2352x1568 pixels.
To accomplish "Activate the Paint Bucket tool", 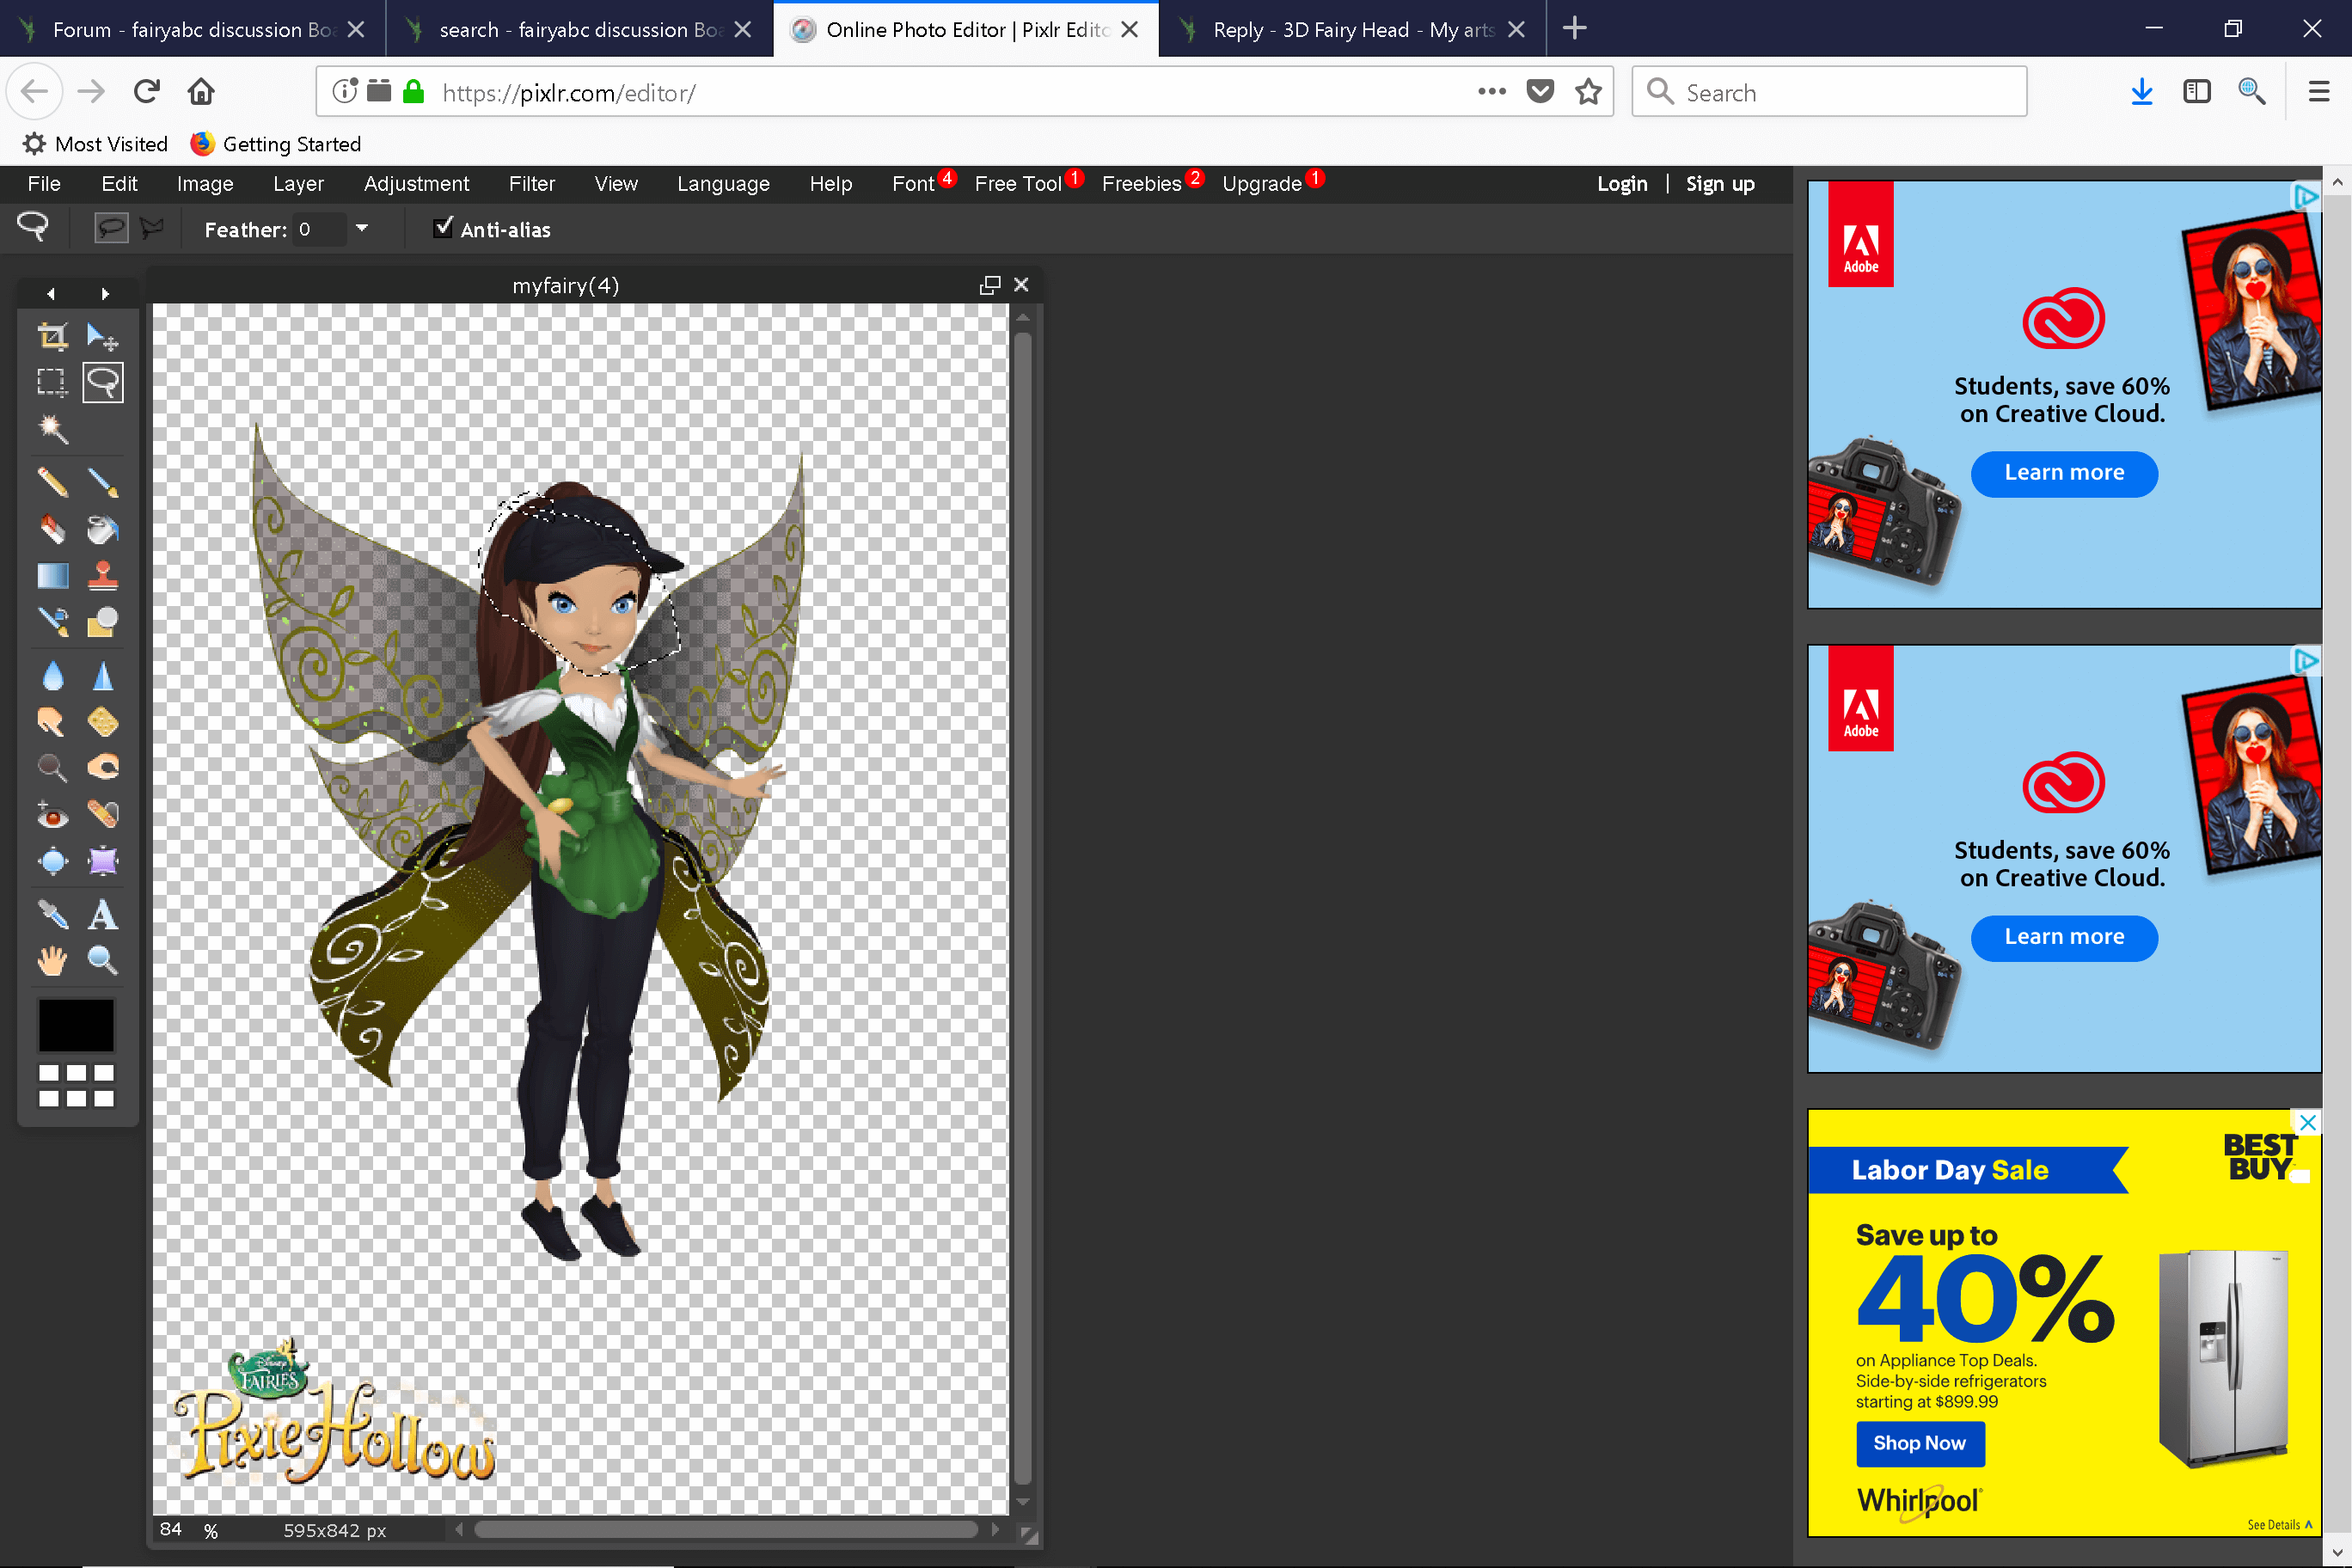I will click(103, 529).
